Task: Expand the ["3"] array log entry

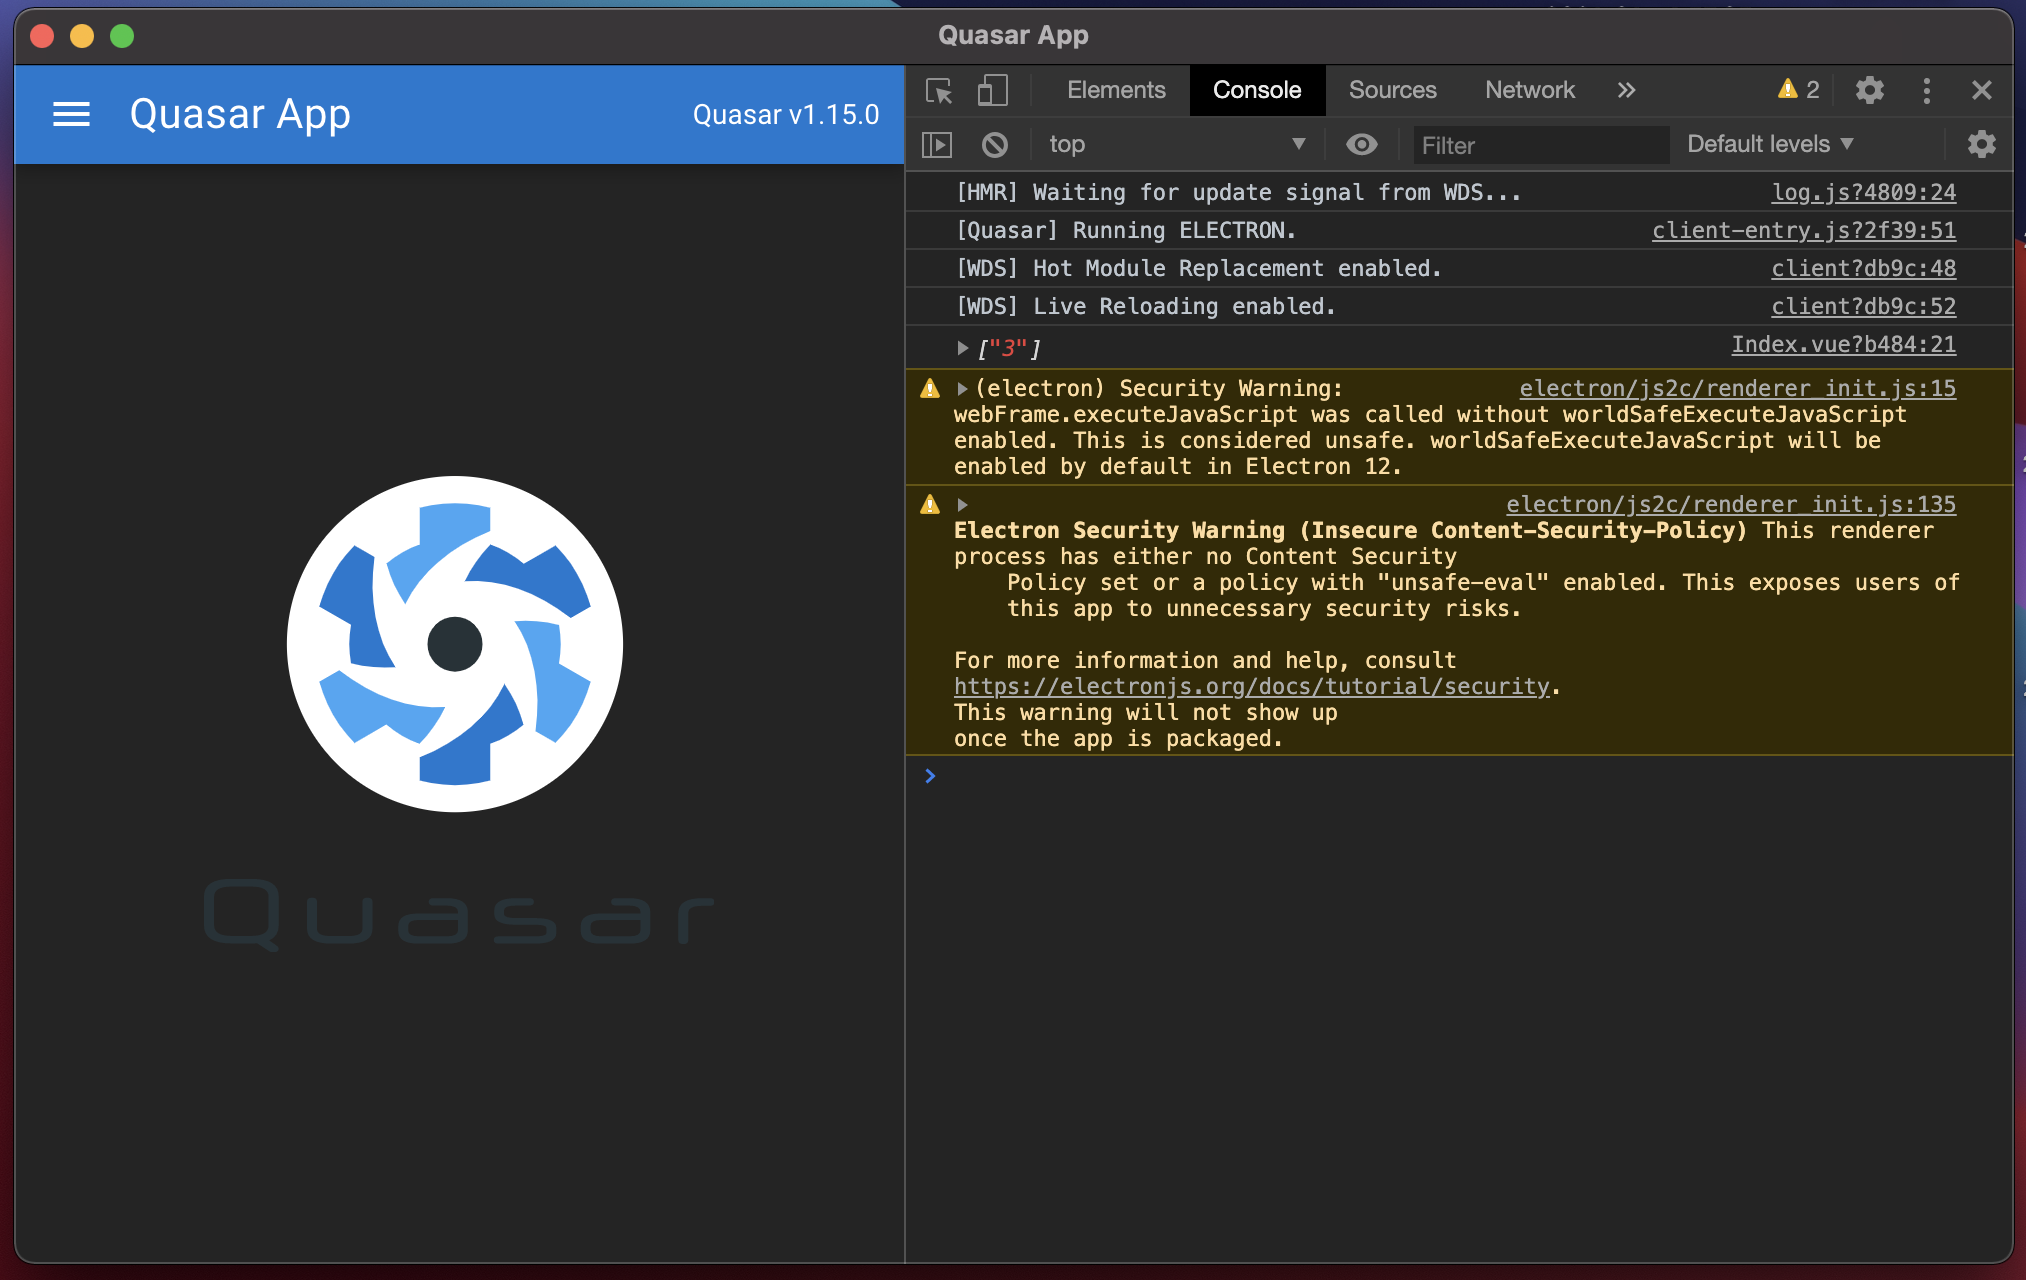Action: 962,348
